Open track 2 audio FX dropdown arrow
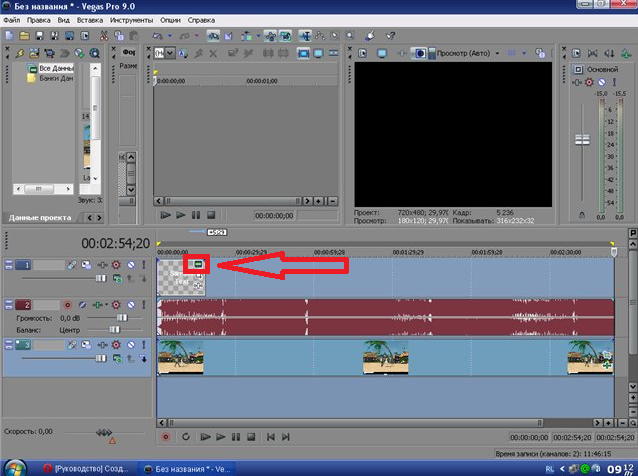Image resolution: width=638 pixels, height=476 pixels. click(x=107, y=305)
